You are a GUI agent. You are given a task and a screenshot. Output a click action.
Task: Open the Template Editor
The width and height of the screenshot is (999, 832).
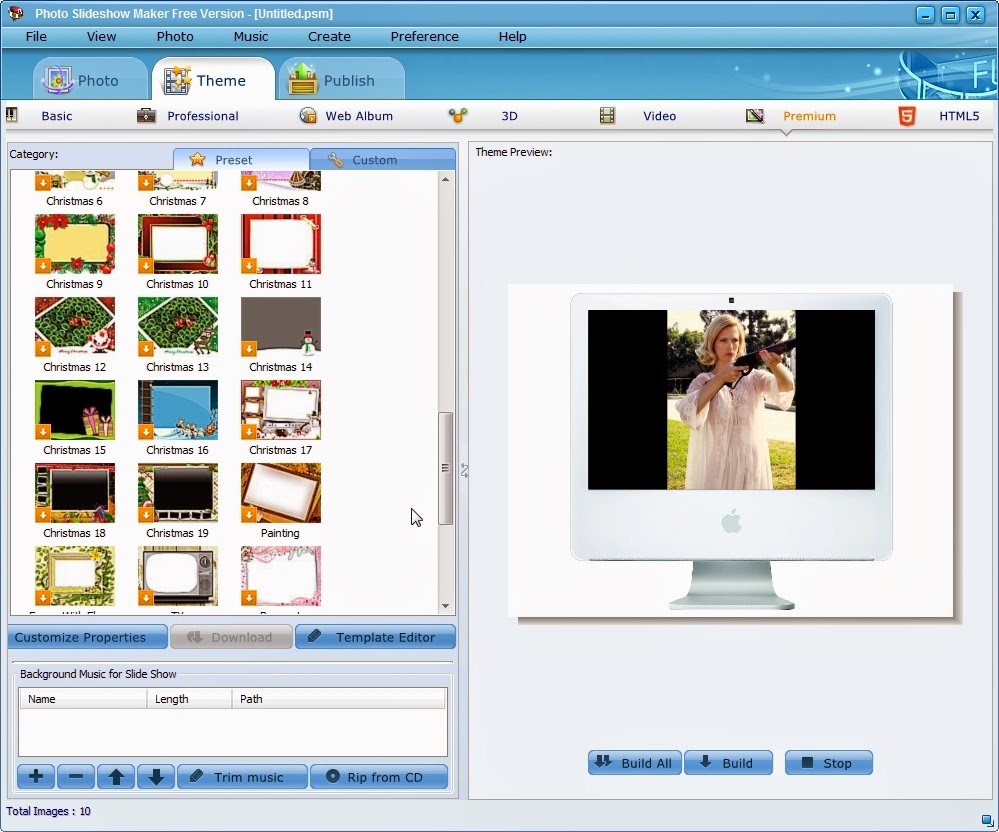click(375, 636)
